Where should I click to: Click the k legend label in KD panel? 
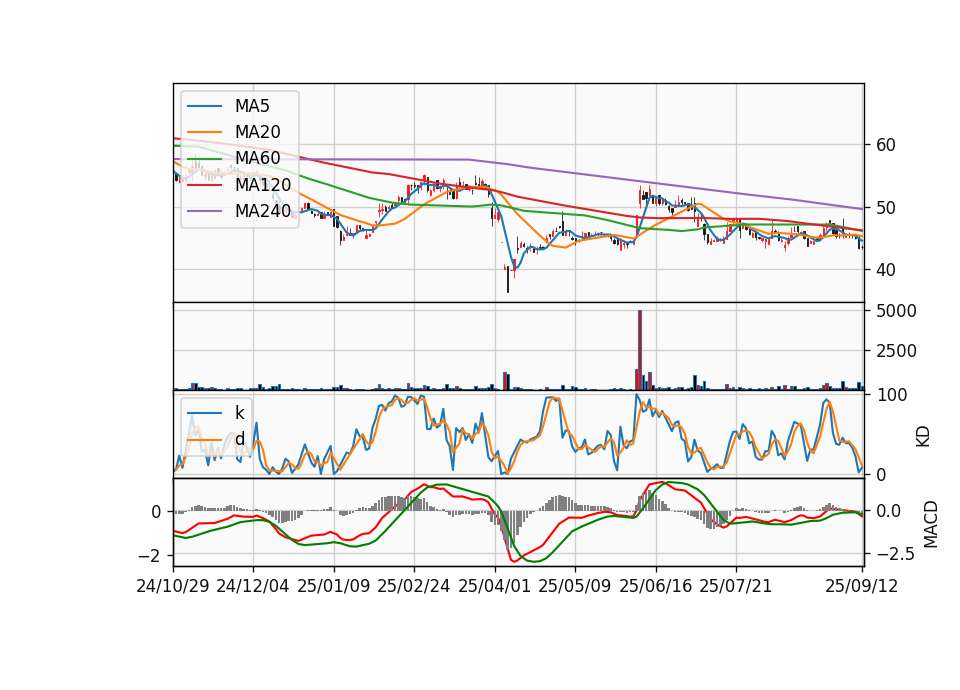click(x=239, y=413)
